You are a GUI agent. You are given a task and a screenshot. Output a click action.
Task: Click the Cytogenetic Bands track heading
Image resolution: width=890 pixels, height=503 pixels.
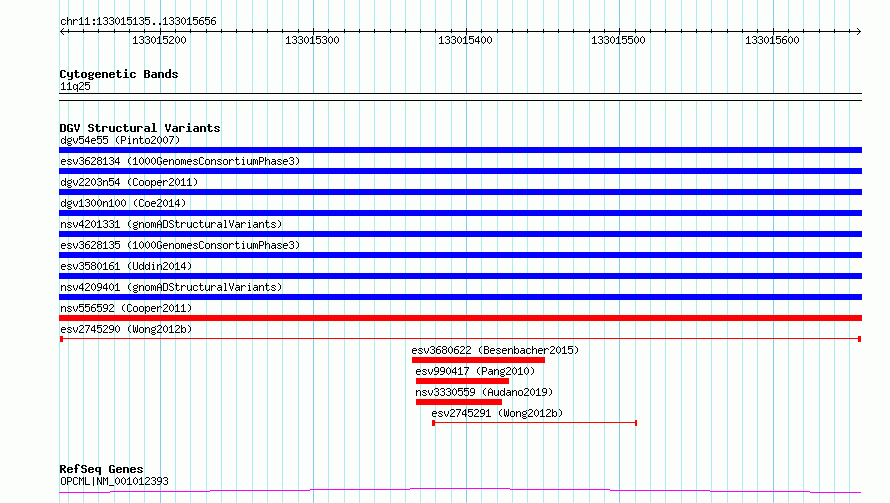(x=119, y=74)
